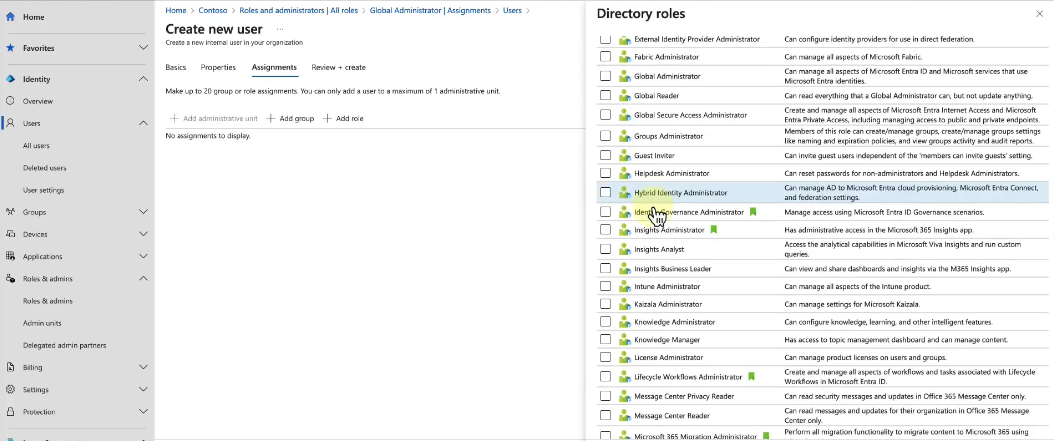The height and width of the screenshot is (441, 1054).
Task: Click the ellipsis next to Create new user
Action: click(280, 29)
